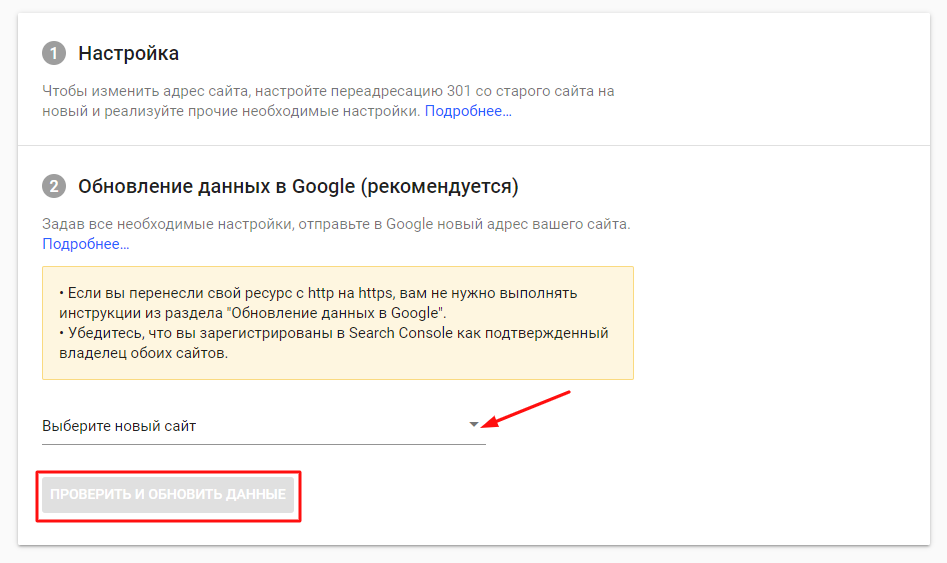Screen dimensions: 947x563
Task: Click the words Search Console in the notice
Action: click(400, 333)
